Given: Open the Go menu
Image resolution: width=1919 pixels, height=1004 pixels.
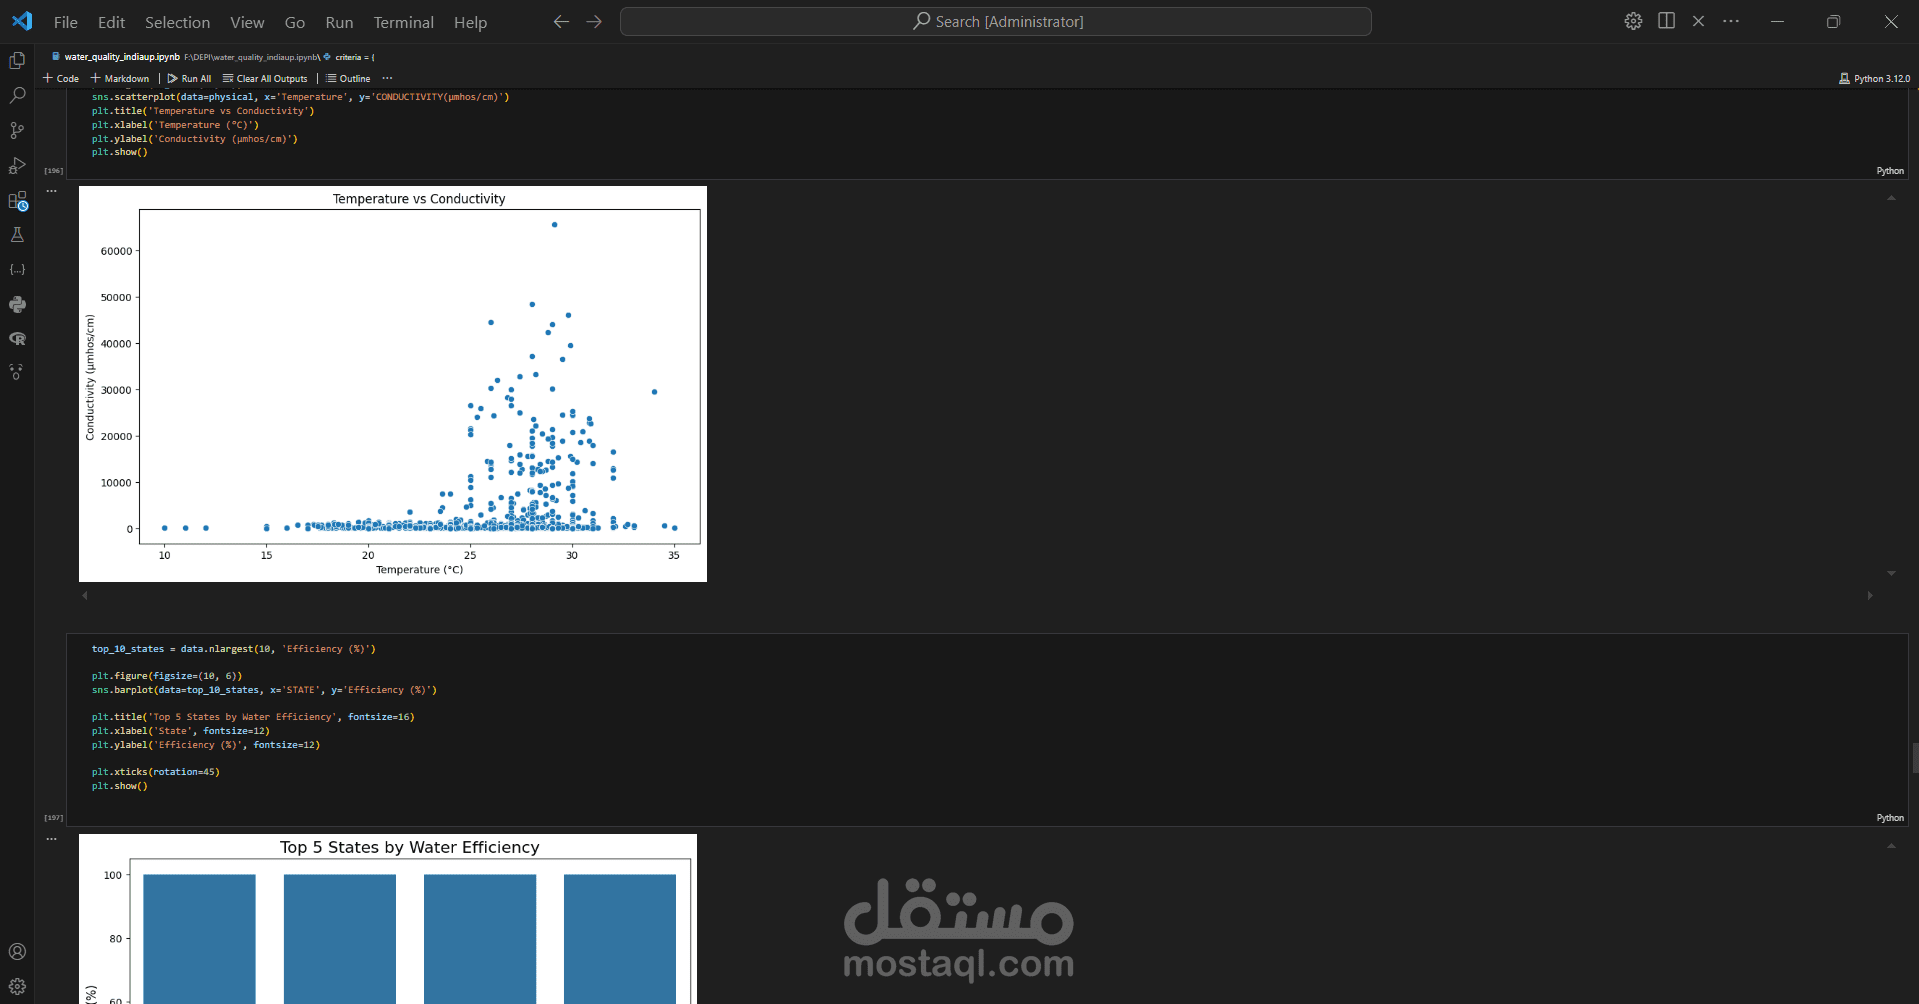Looking at the screenshot, I should (295, 22).
